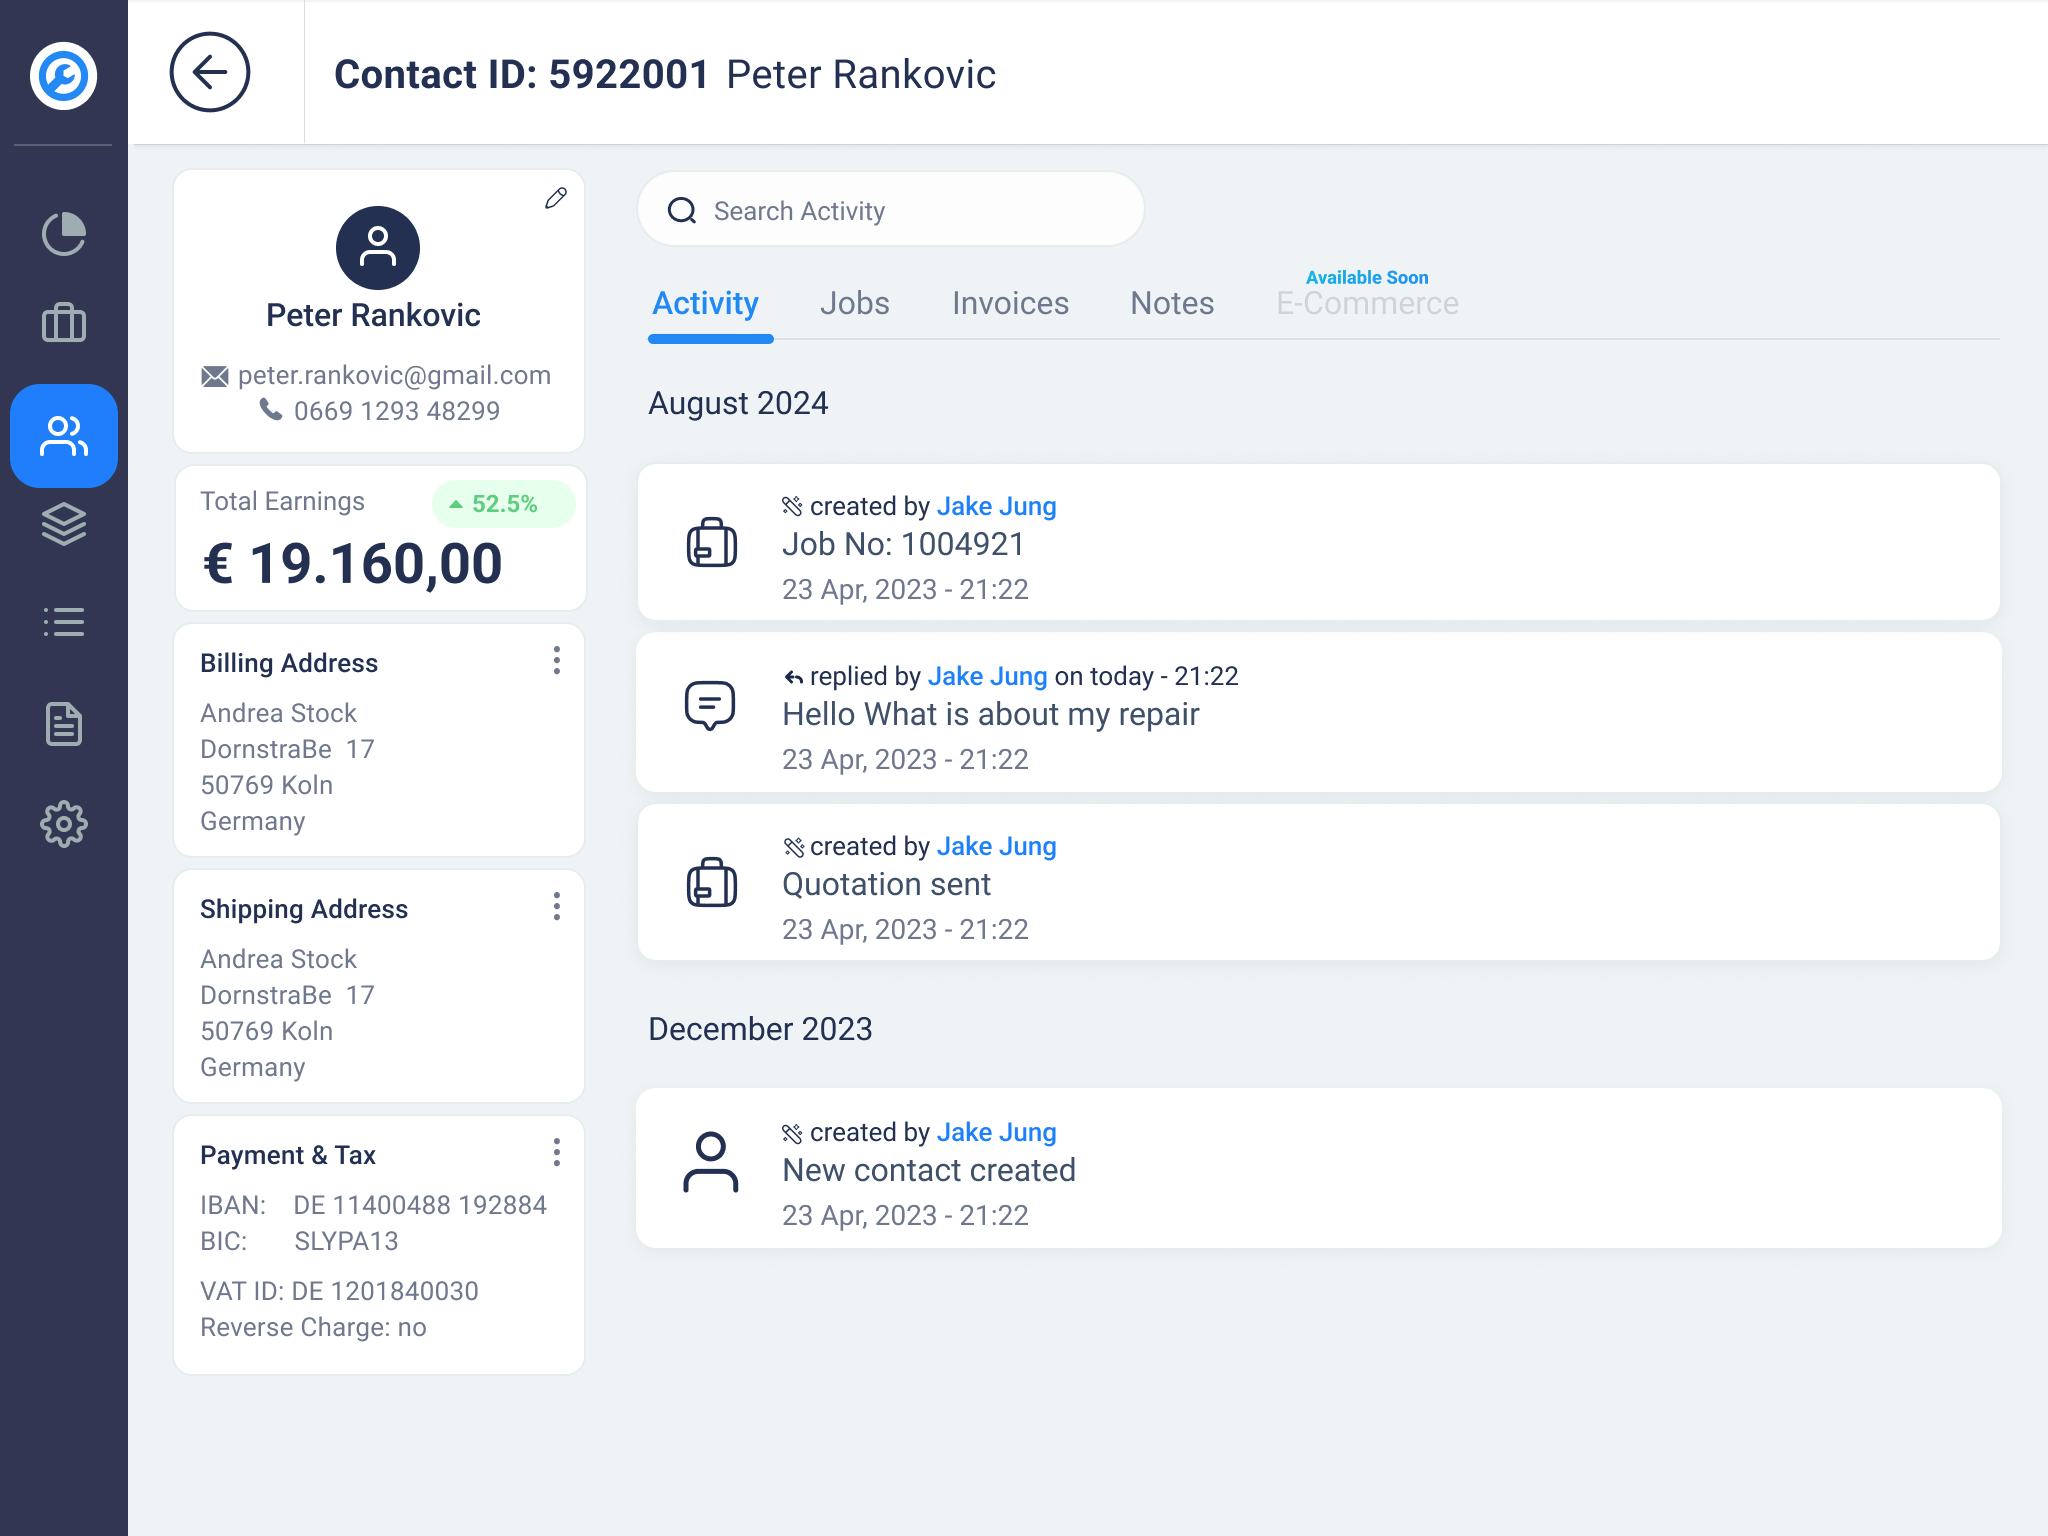Viewport: 2048px width, 1536px height.
Task: Open the app logo home screen
Action: click(63, 73)
